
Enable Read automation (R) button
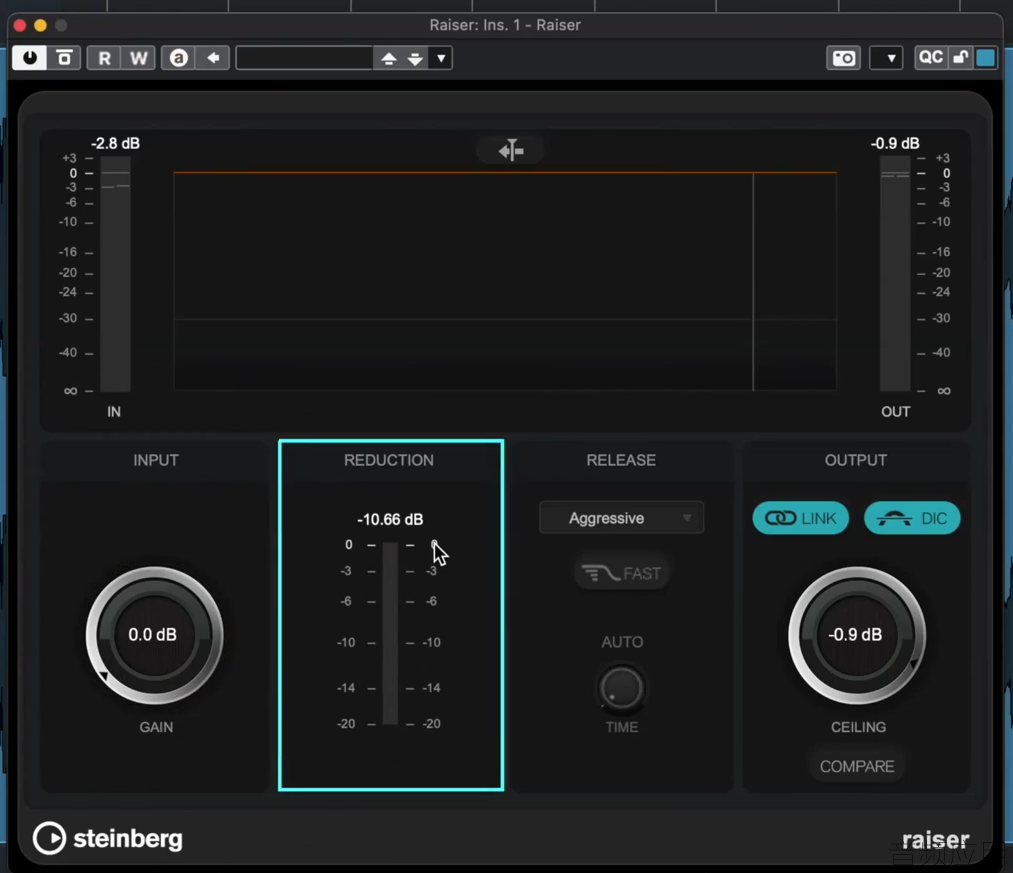point(104,58)
